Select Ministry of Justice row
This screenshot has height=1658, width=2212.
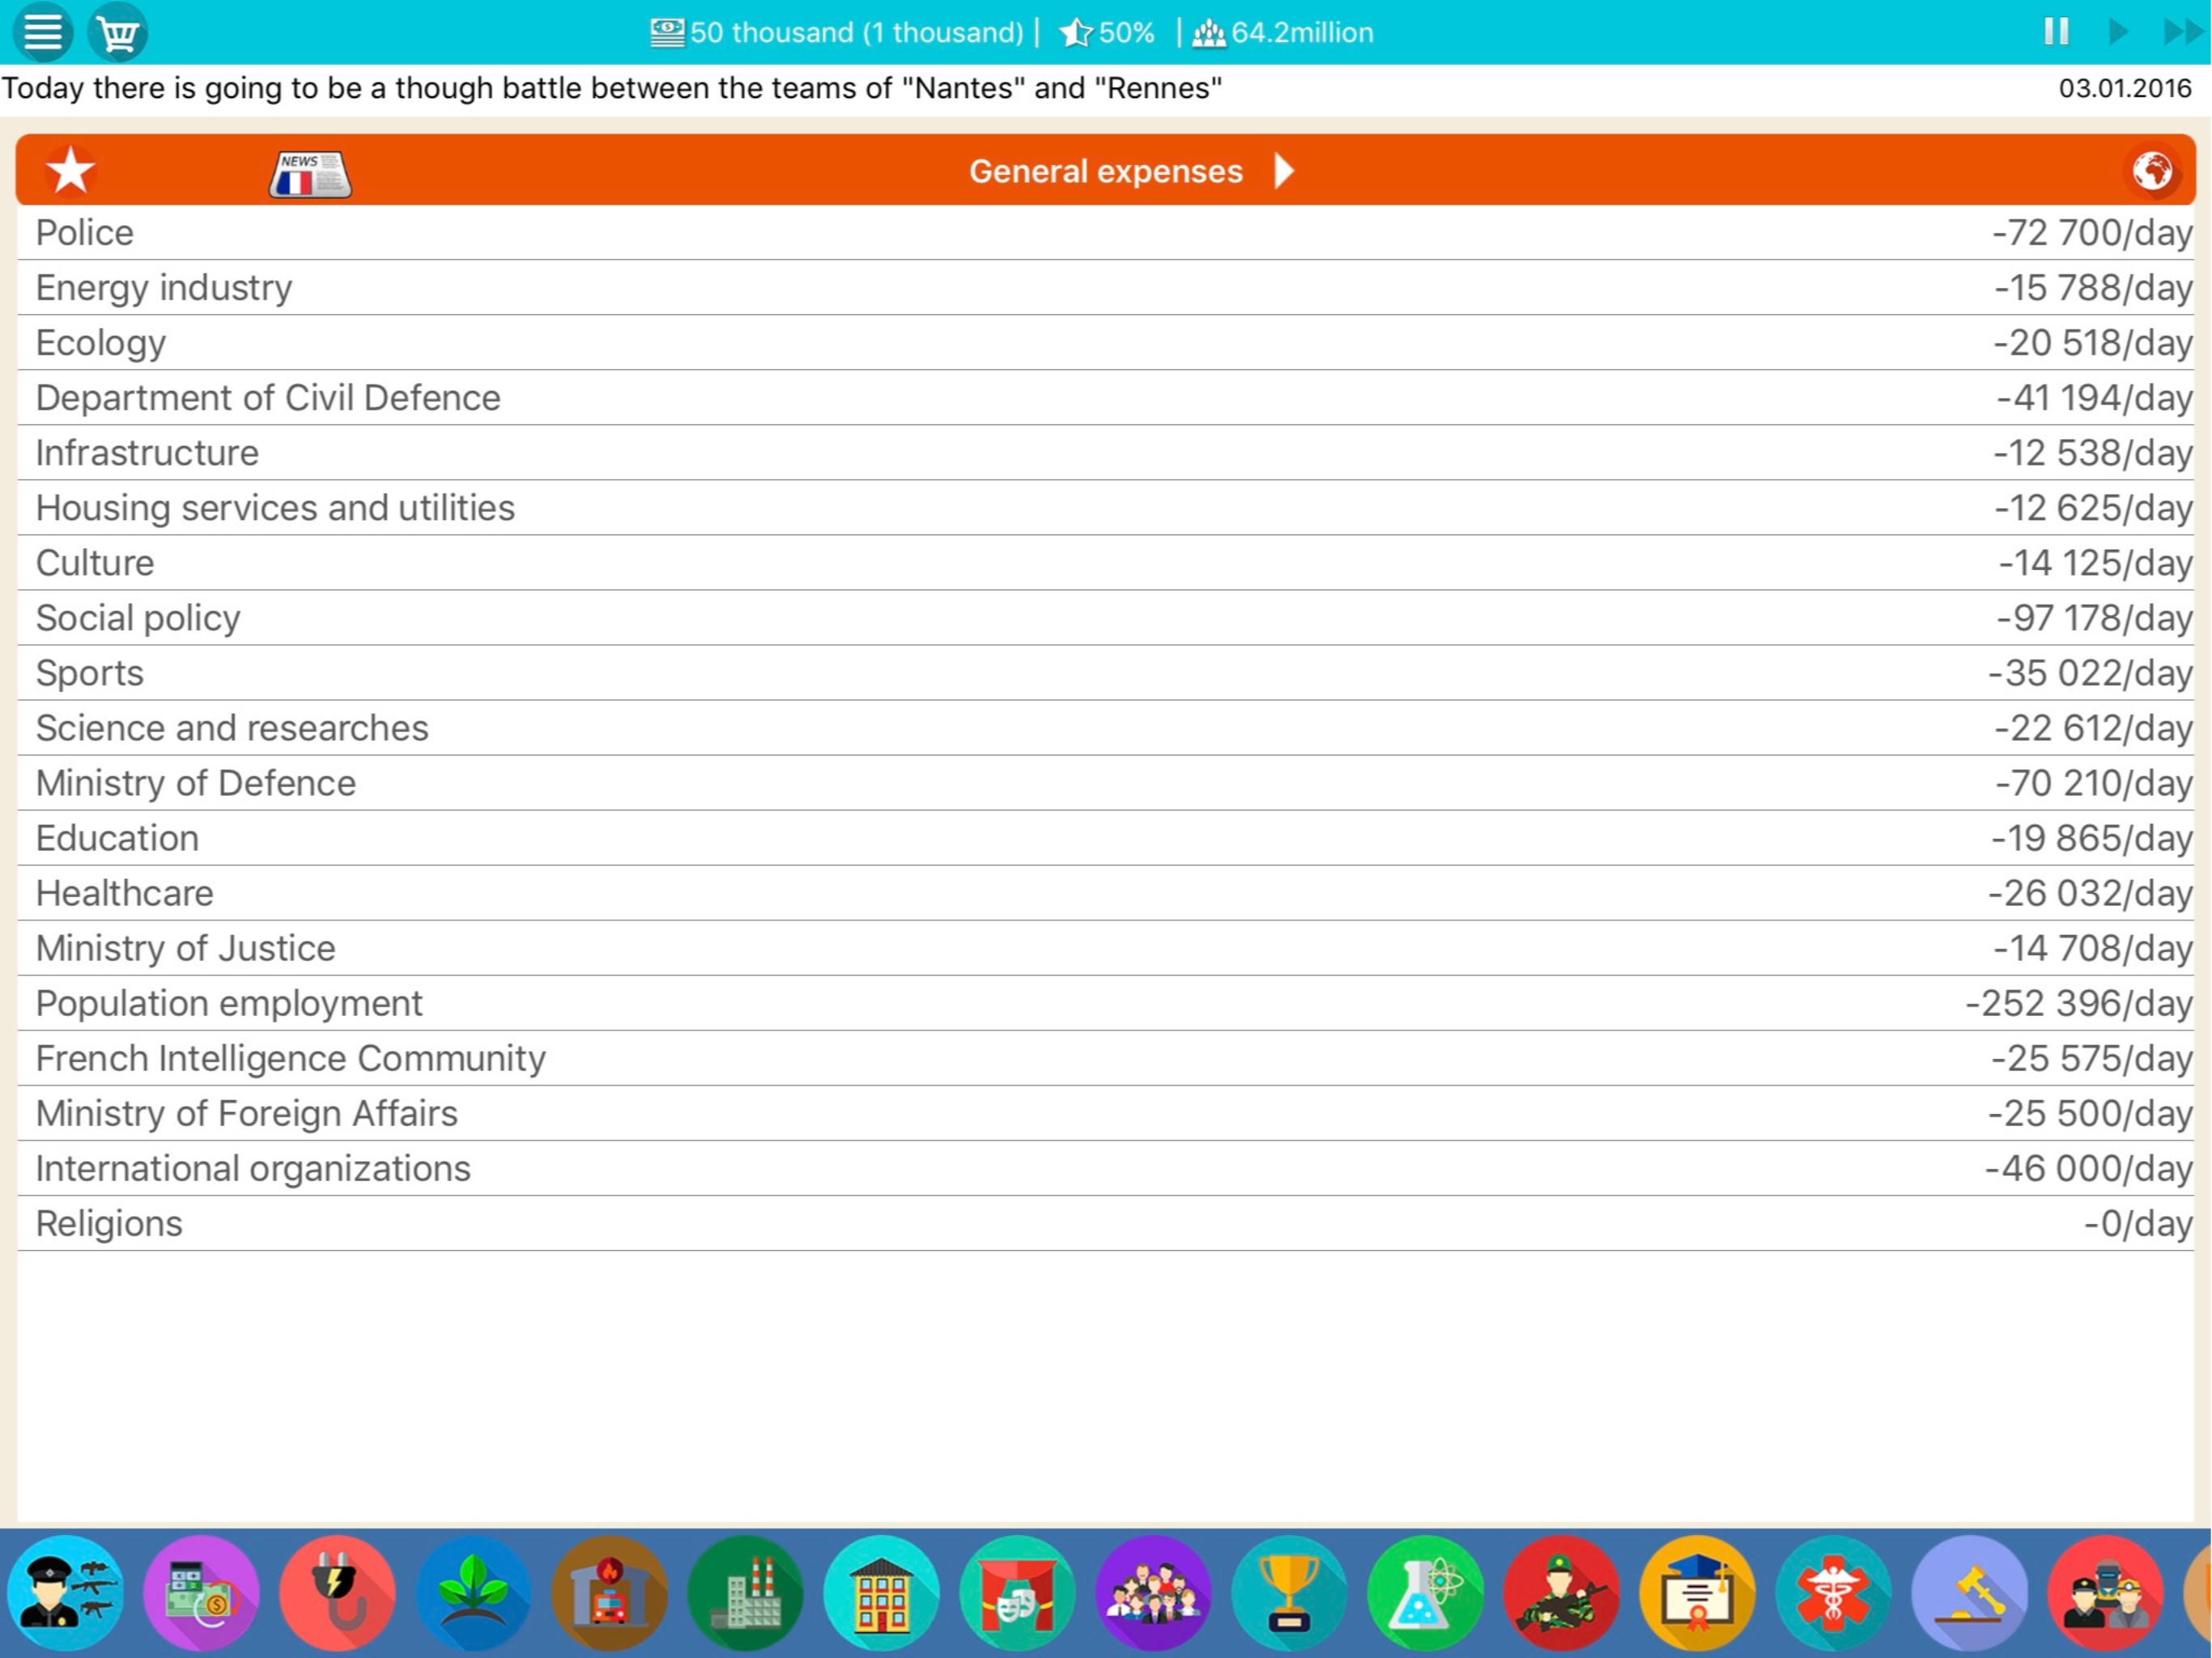click(1106, 948)
